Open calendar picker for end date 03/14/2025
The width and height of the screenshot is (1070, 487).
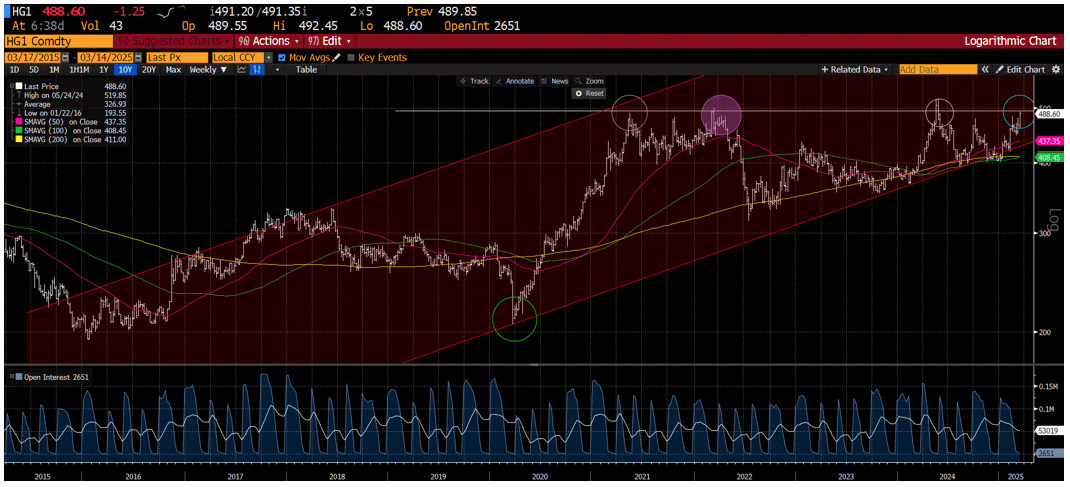coord(137,58)
